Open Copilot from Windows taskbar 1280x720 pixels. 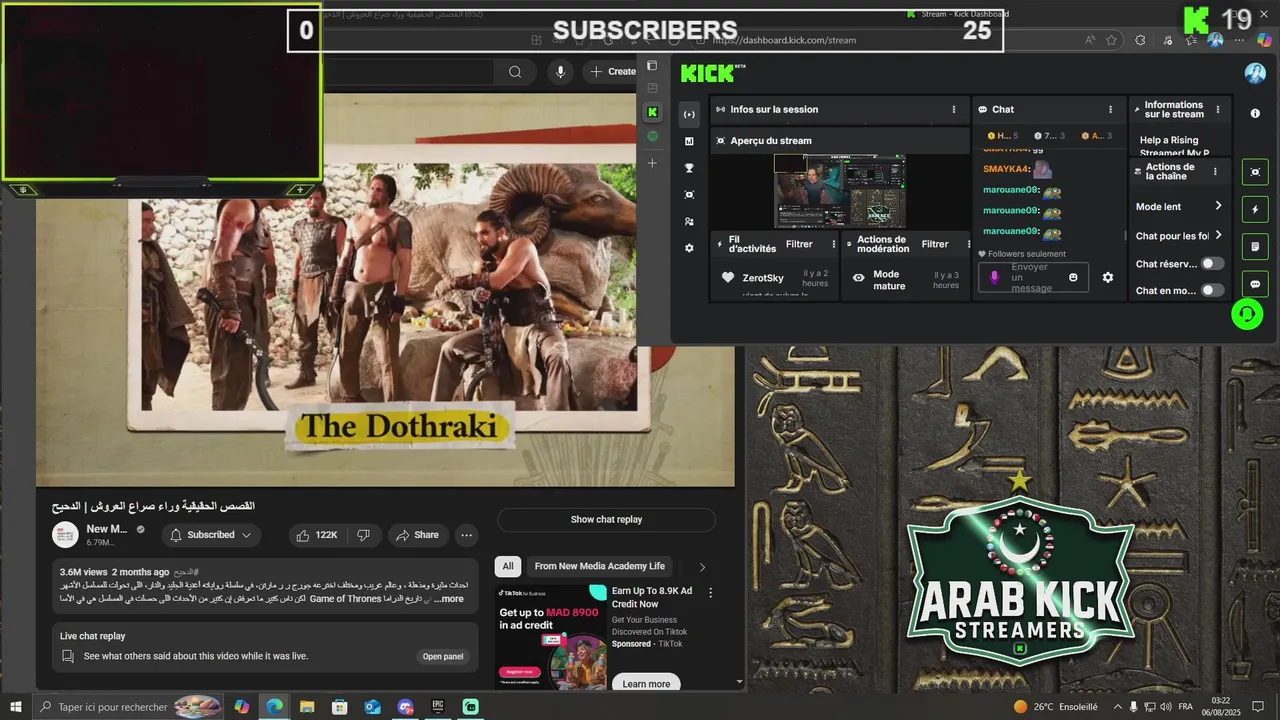pyautogui.click(x=241, y=707)
